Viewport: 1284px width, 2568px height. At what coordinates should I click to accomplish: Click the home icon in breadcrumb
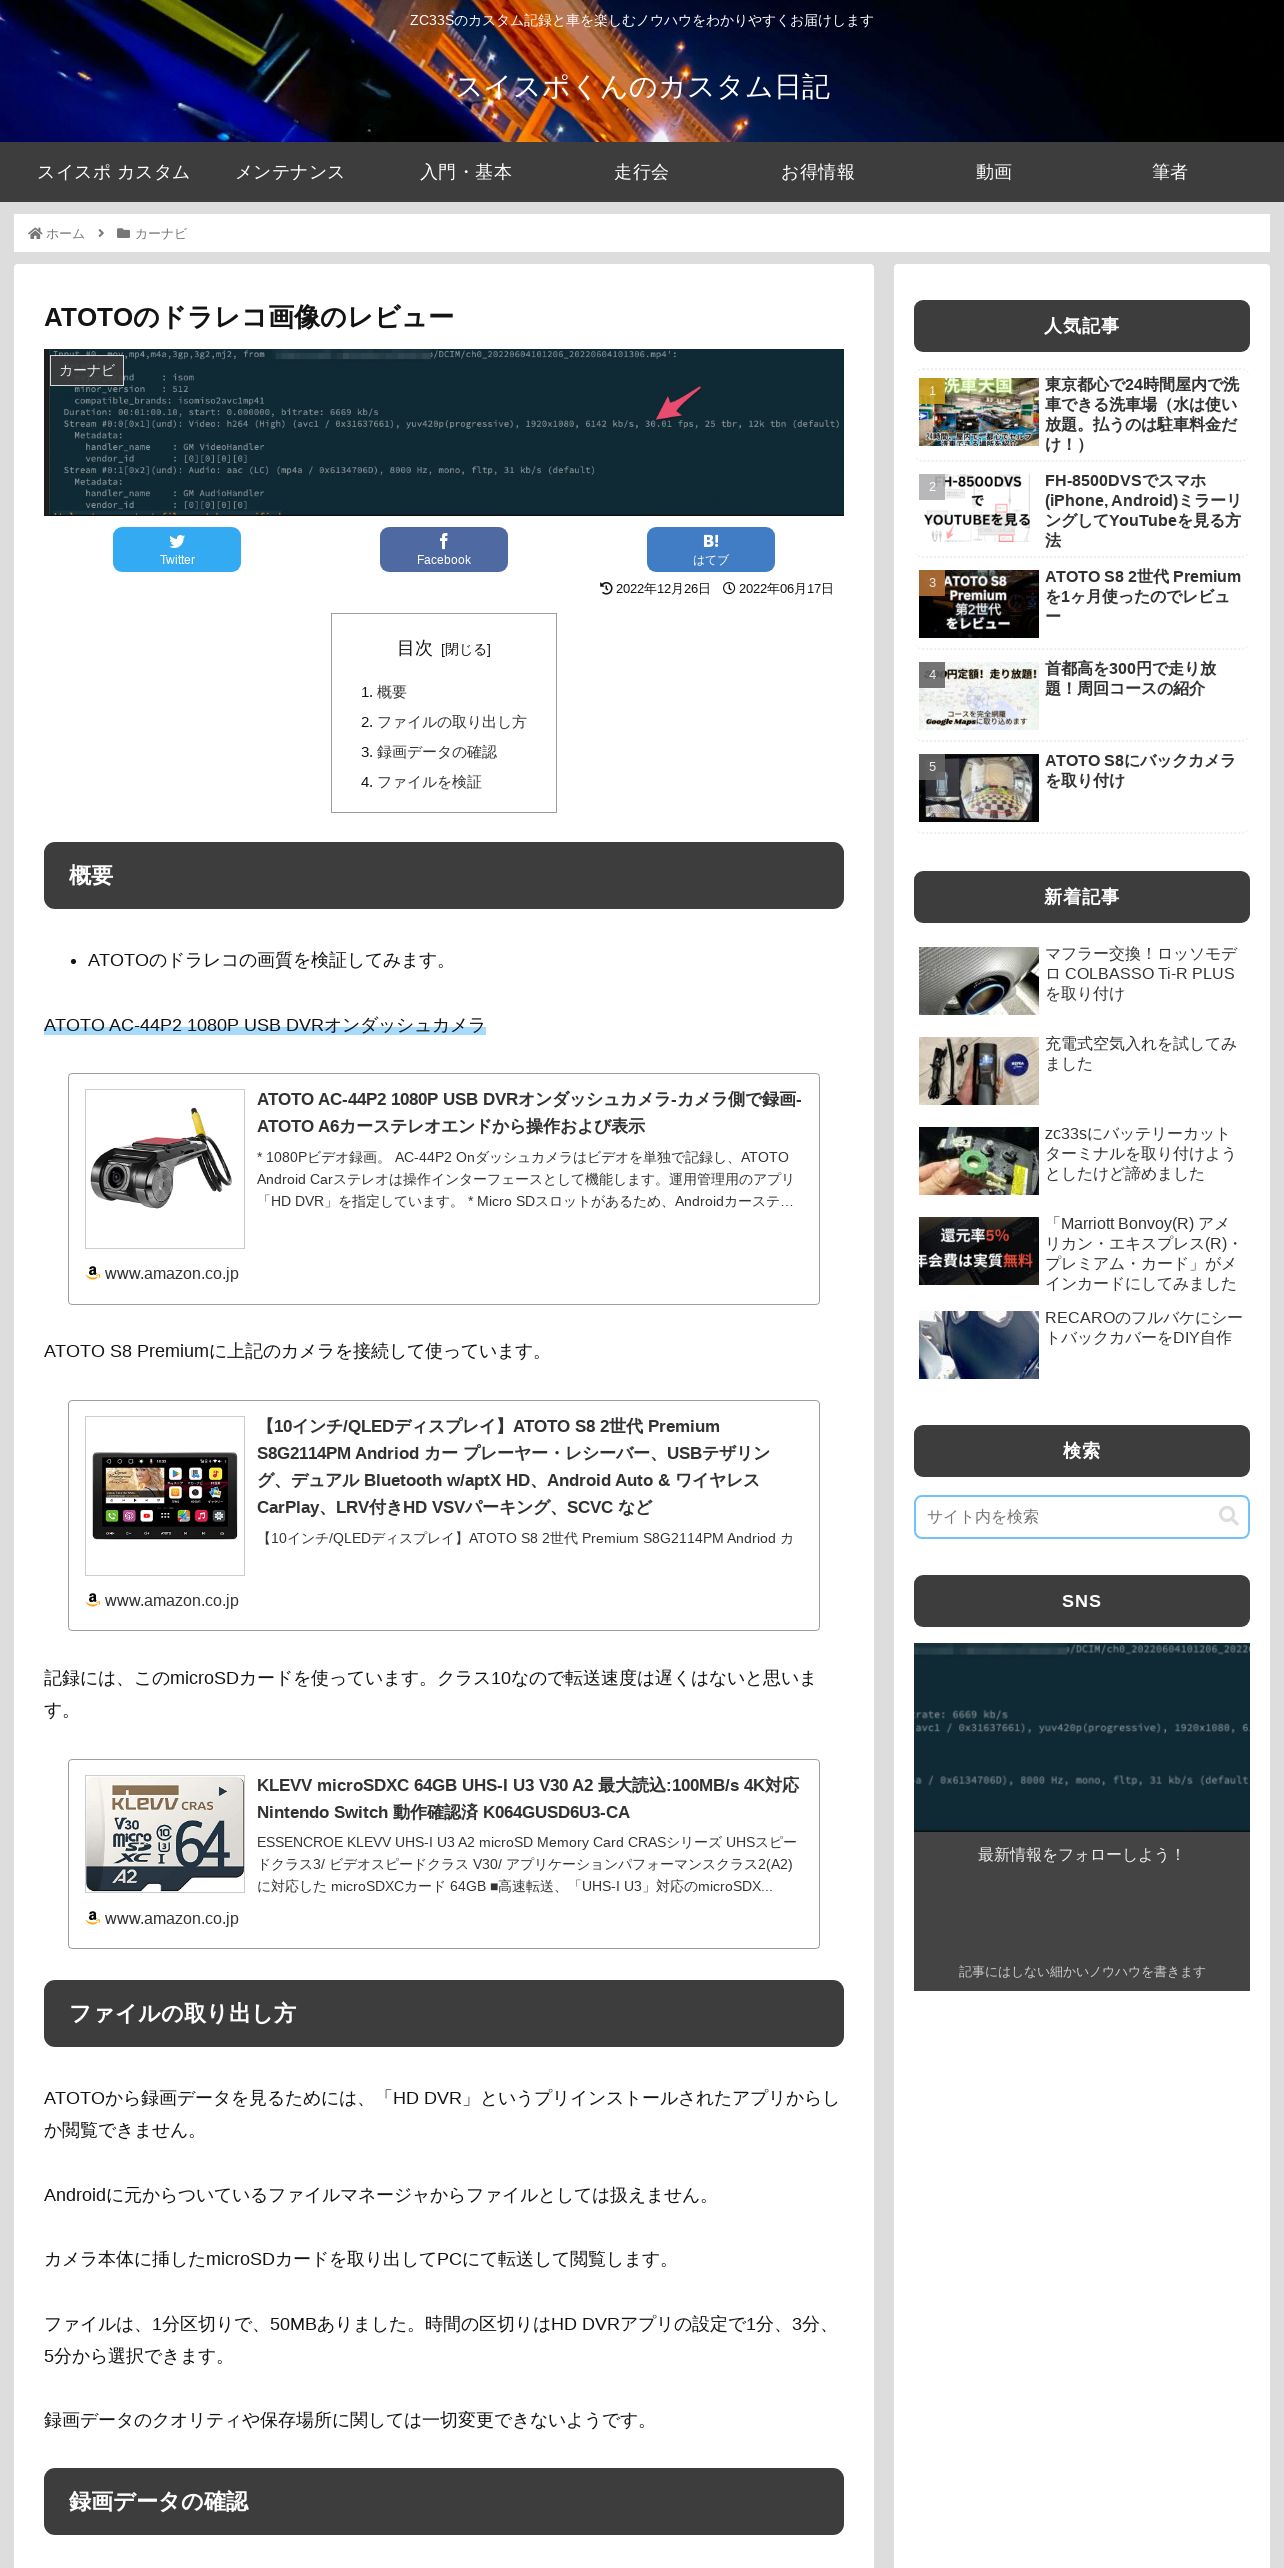[x=35, y=233]
